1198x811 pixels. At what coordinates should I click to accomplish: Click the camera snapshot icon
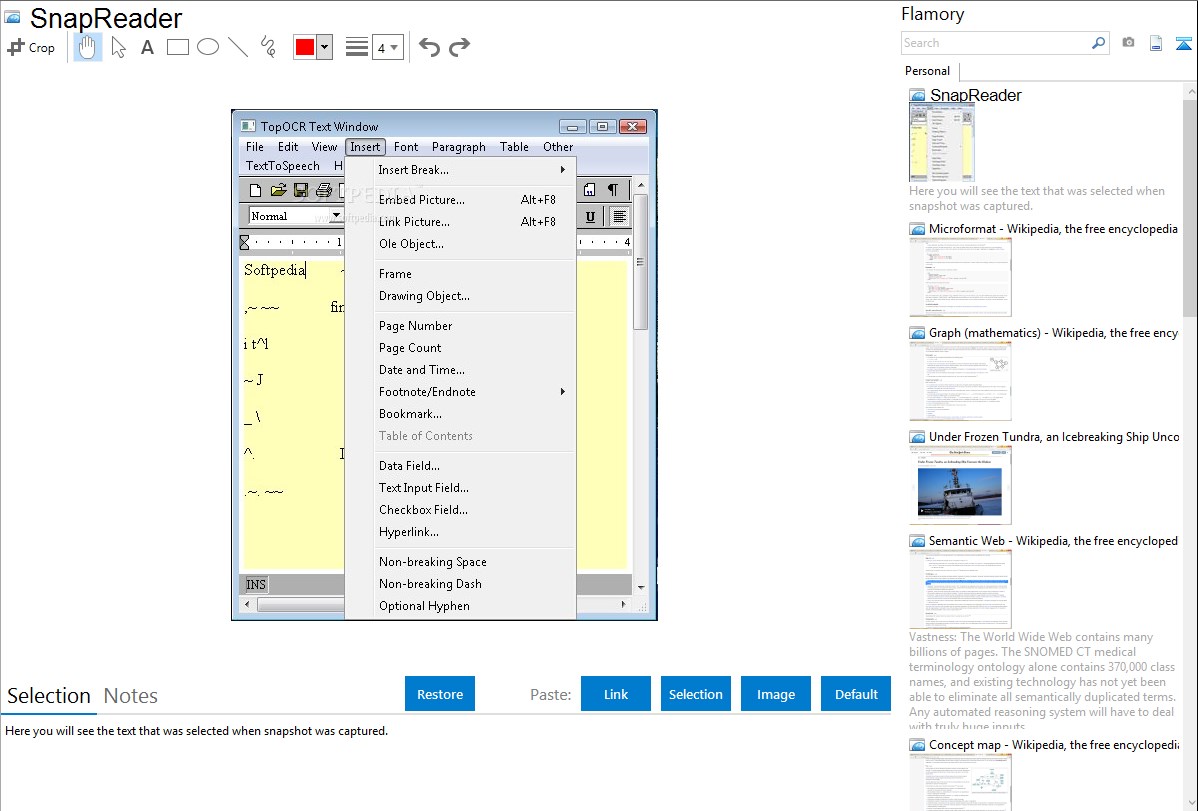click(x=1128, y=43)
